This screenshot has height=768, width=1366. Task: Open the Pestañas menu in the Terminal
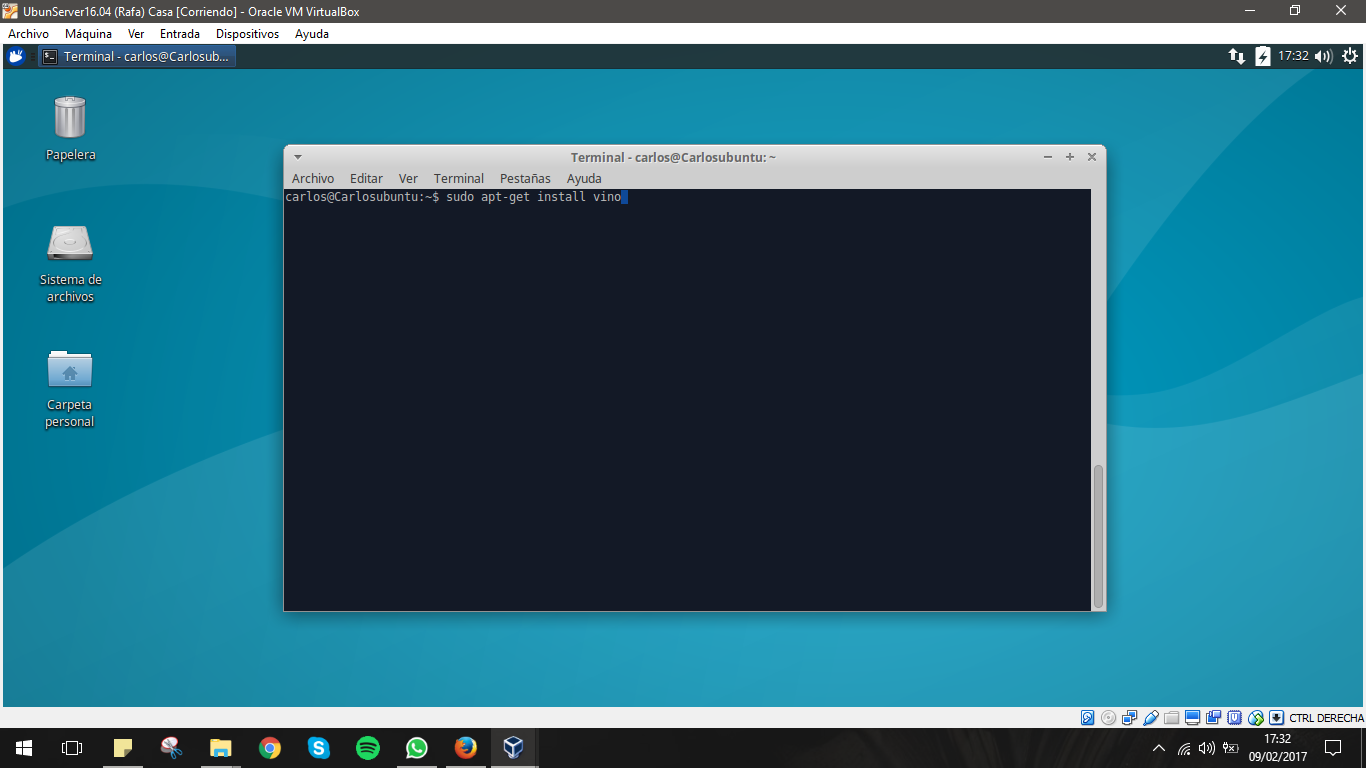tap(527, 178)
